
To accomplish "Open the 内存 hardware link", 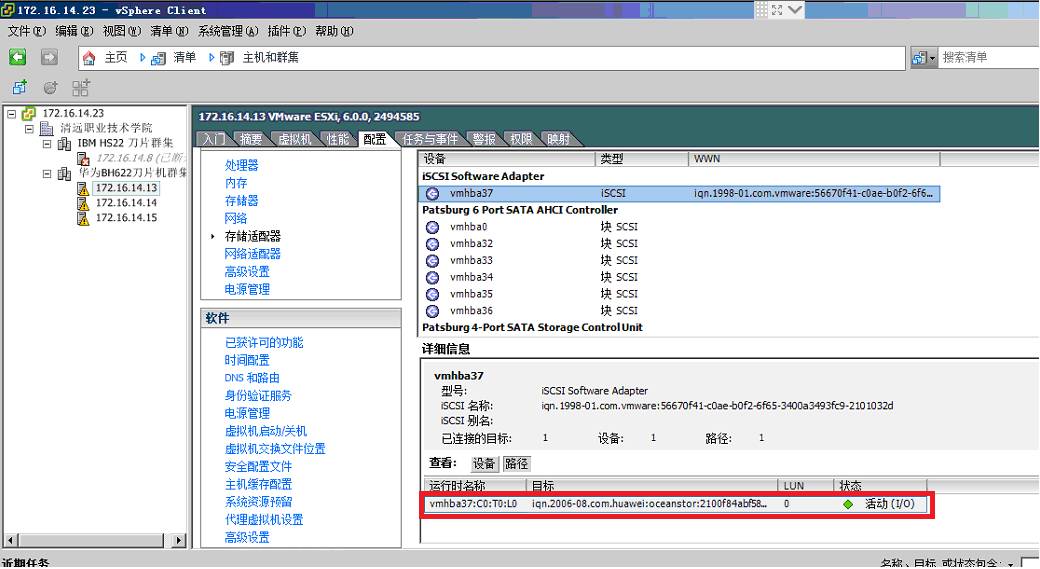I will pos(236,183).
